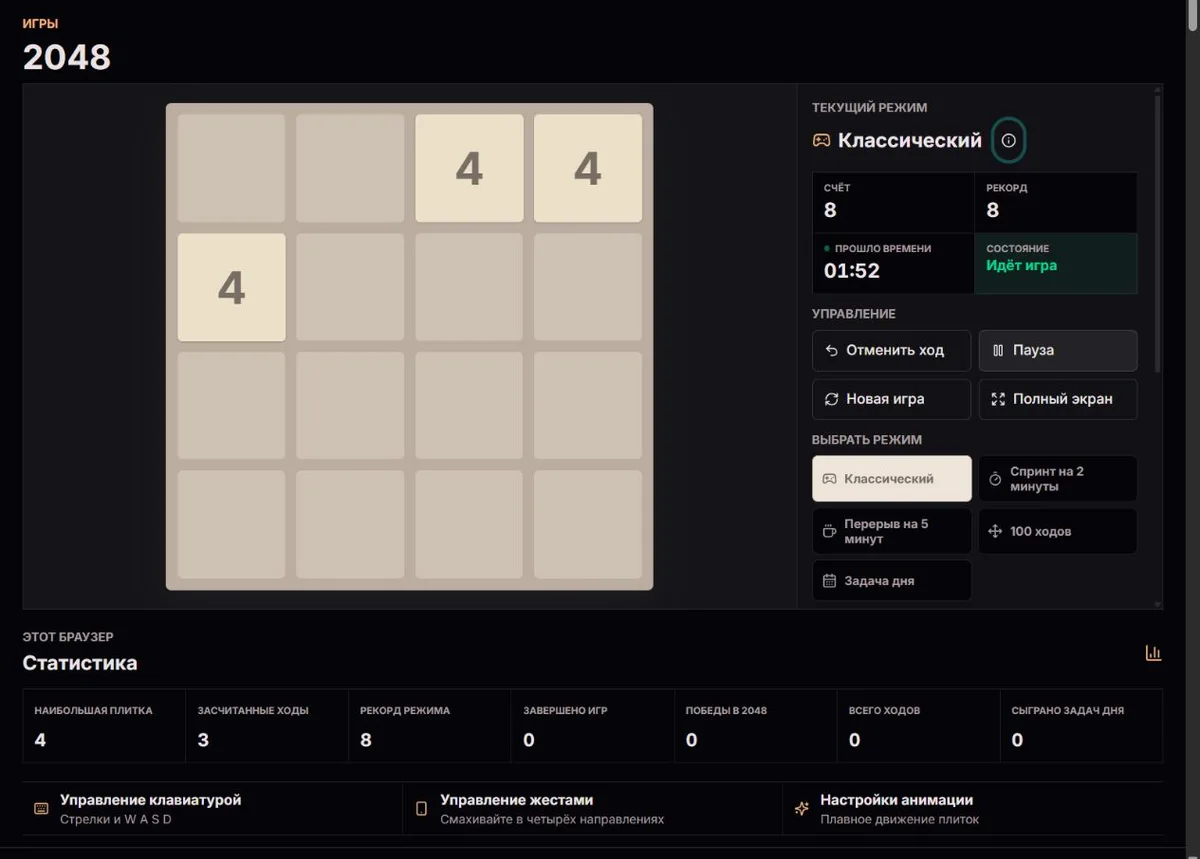The width and height of the screenshot is (1200, 859).
Task: Select Спринт на 2 минуты mode
Action: (x=1058, y=479)
